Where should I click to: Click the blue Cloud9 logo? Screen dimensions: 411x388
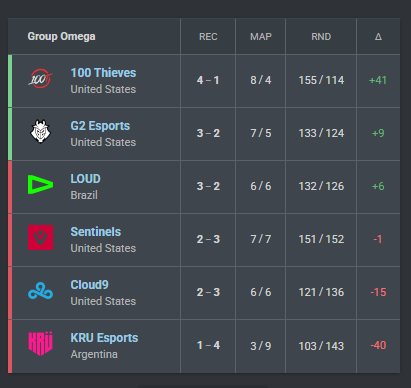point(40,291)
